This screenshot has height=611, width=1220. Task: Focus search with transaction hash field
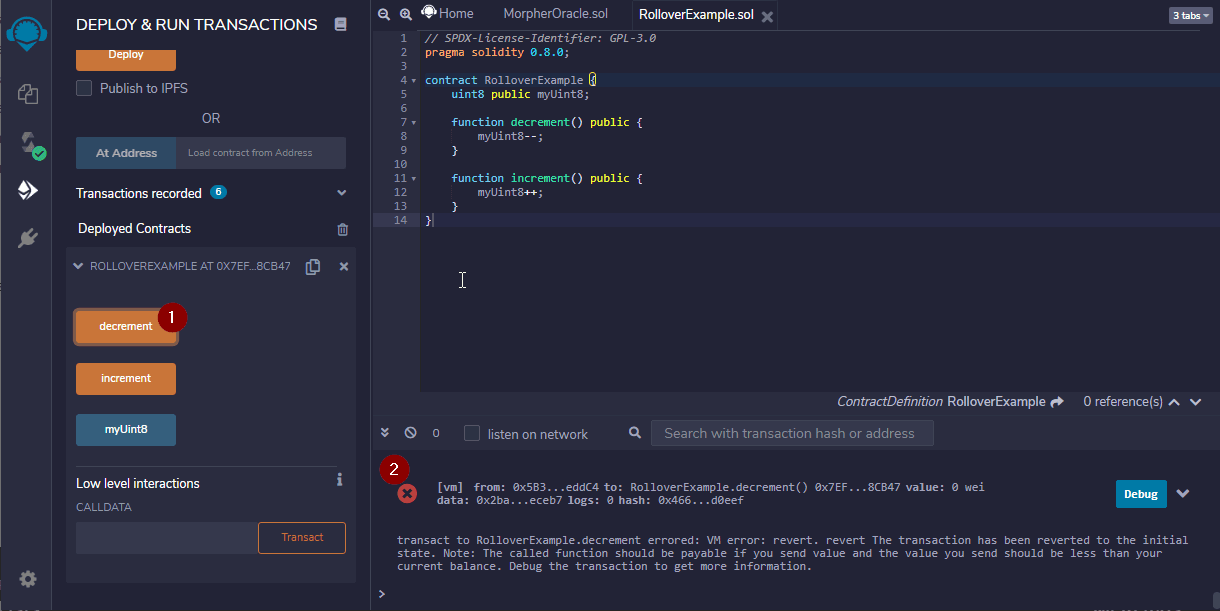point(792,433)
